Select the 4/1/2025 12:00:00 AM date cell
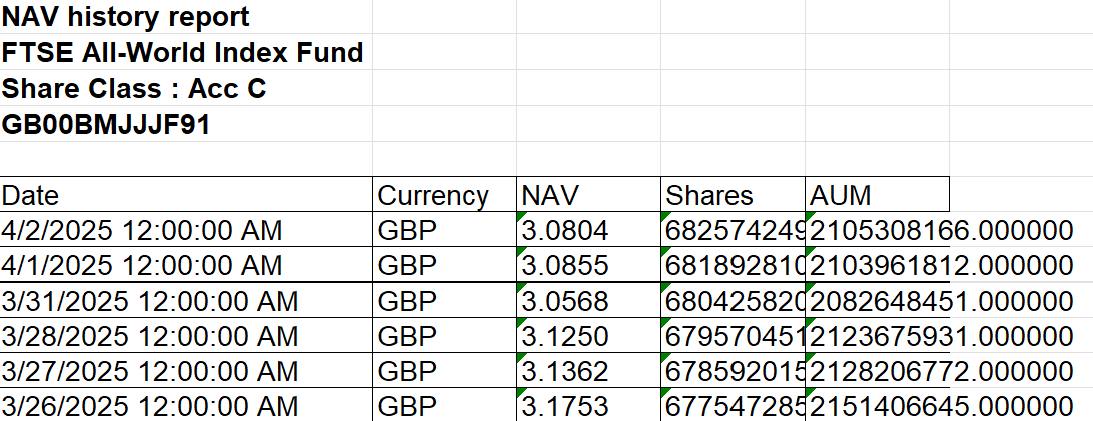1093x421 pixels. click(x=186, y=265)
